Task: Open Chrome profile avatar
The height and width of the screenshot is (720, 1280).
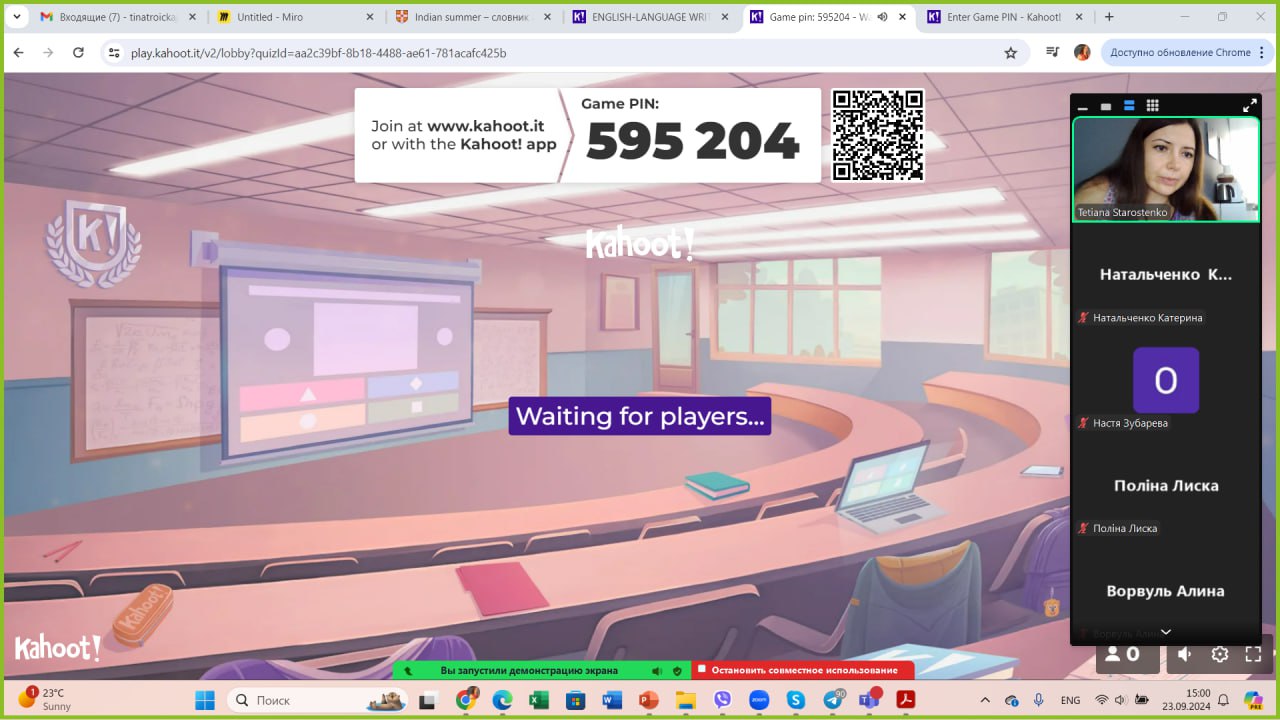Action: (x=1082, y=52)
